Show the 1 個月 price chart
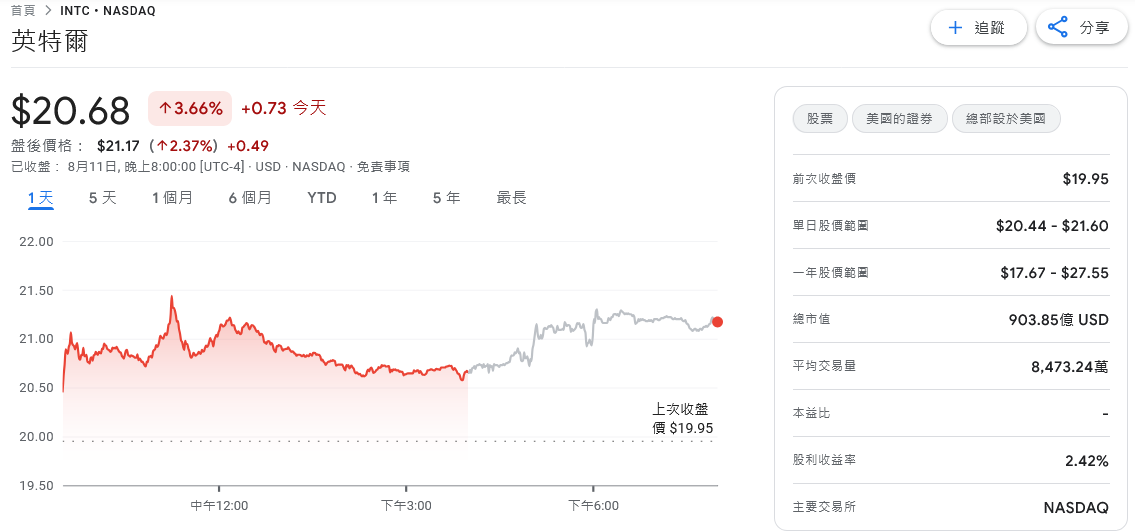 172,198
